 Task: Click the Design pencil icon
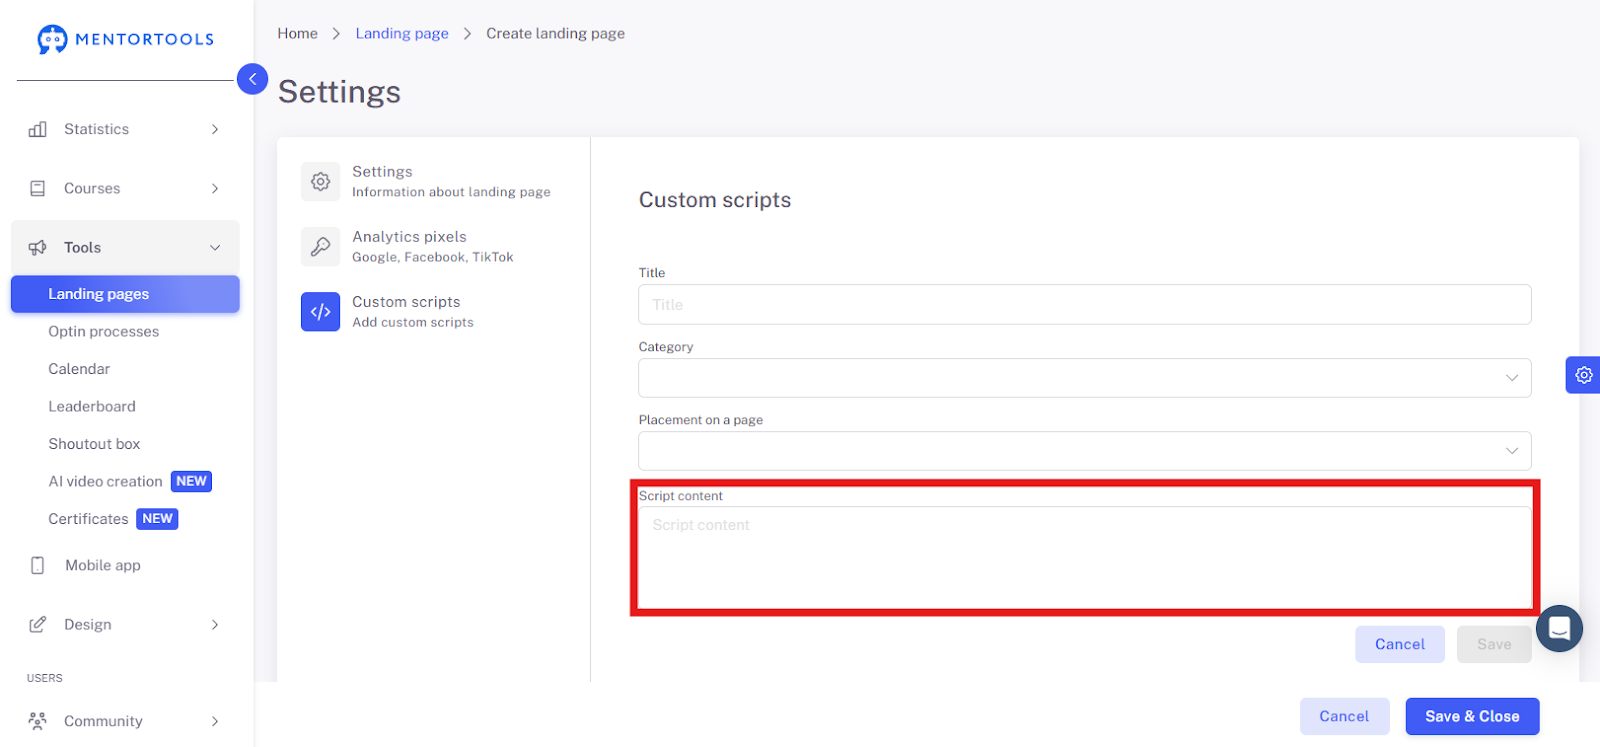coord(38,624)
